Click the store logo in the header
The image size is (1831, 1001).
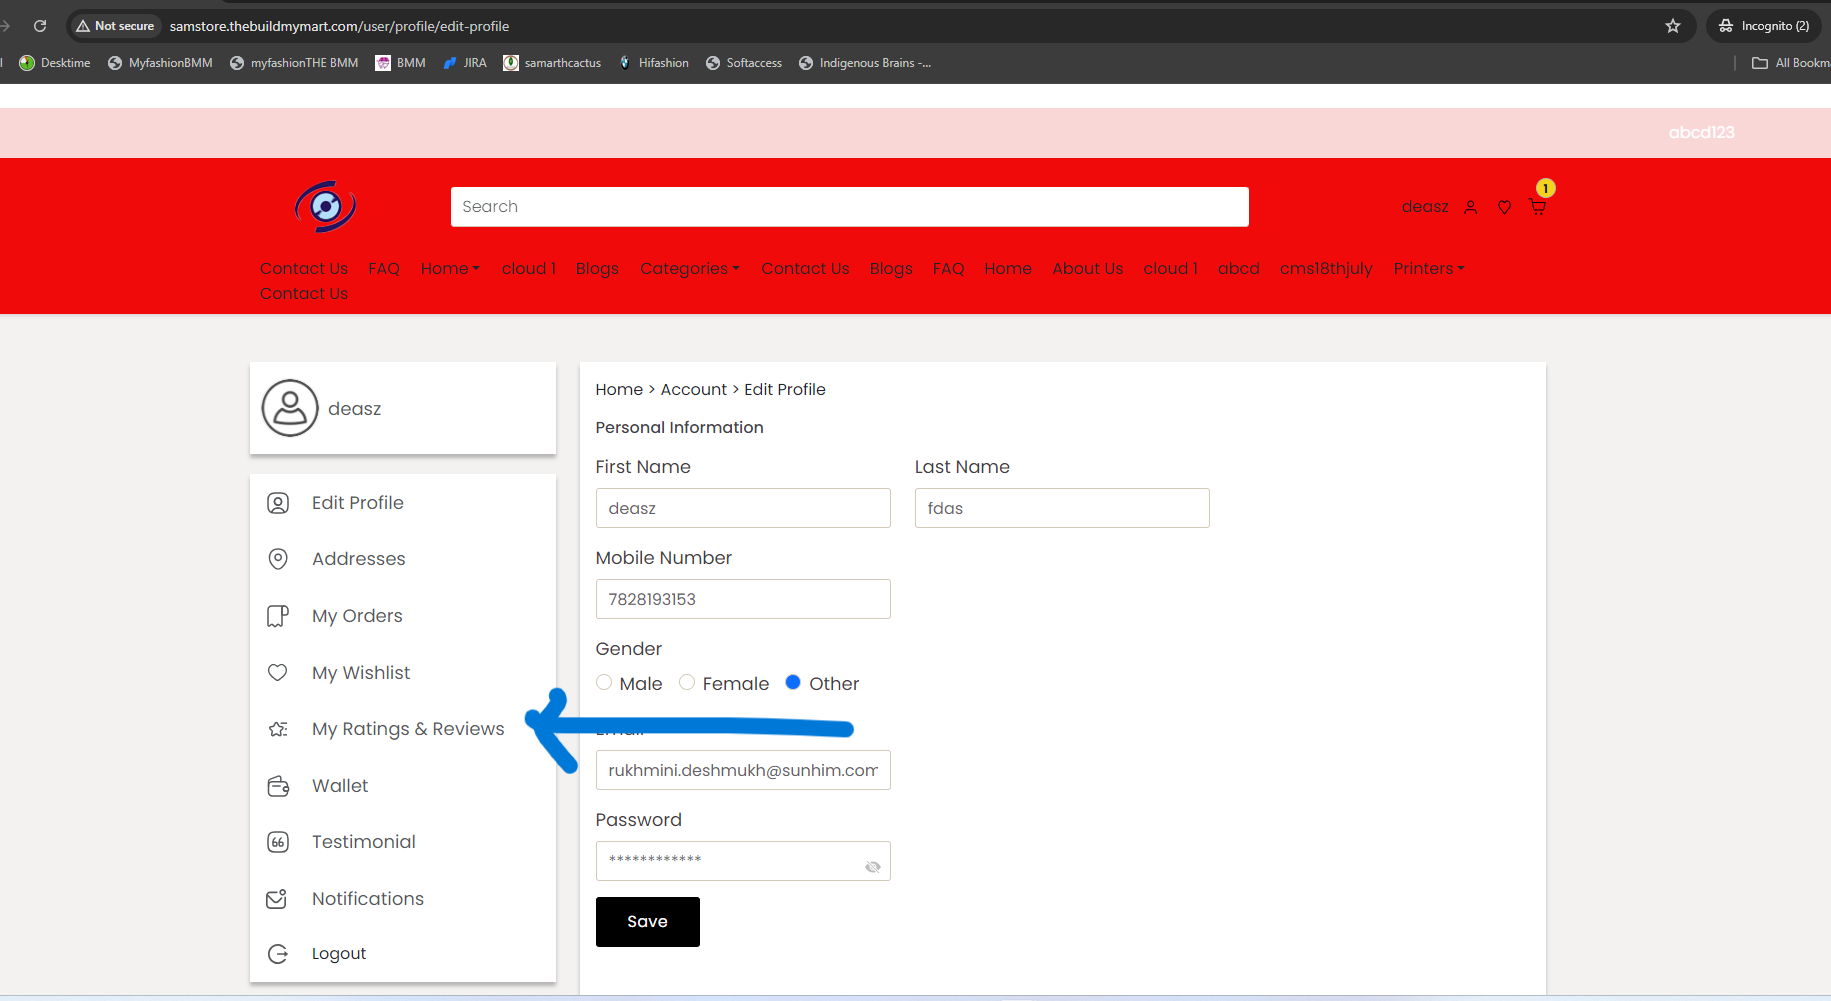[325, 207]
